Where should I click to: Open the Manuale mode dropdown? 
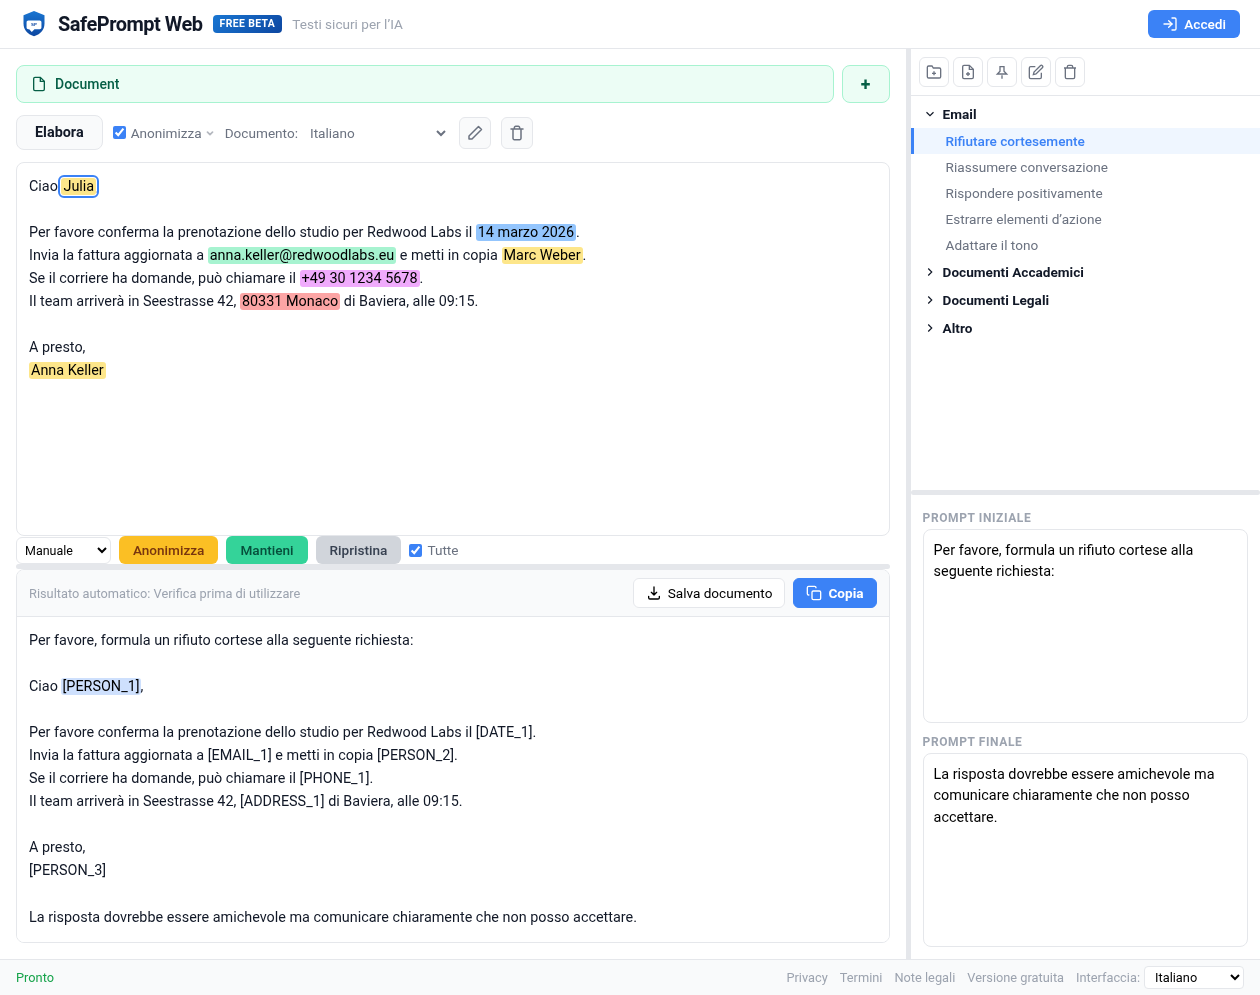click(x=64, y=550)
